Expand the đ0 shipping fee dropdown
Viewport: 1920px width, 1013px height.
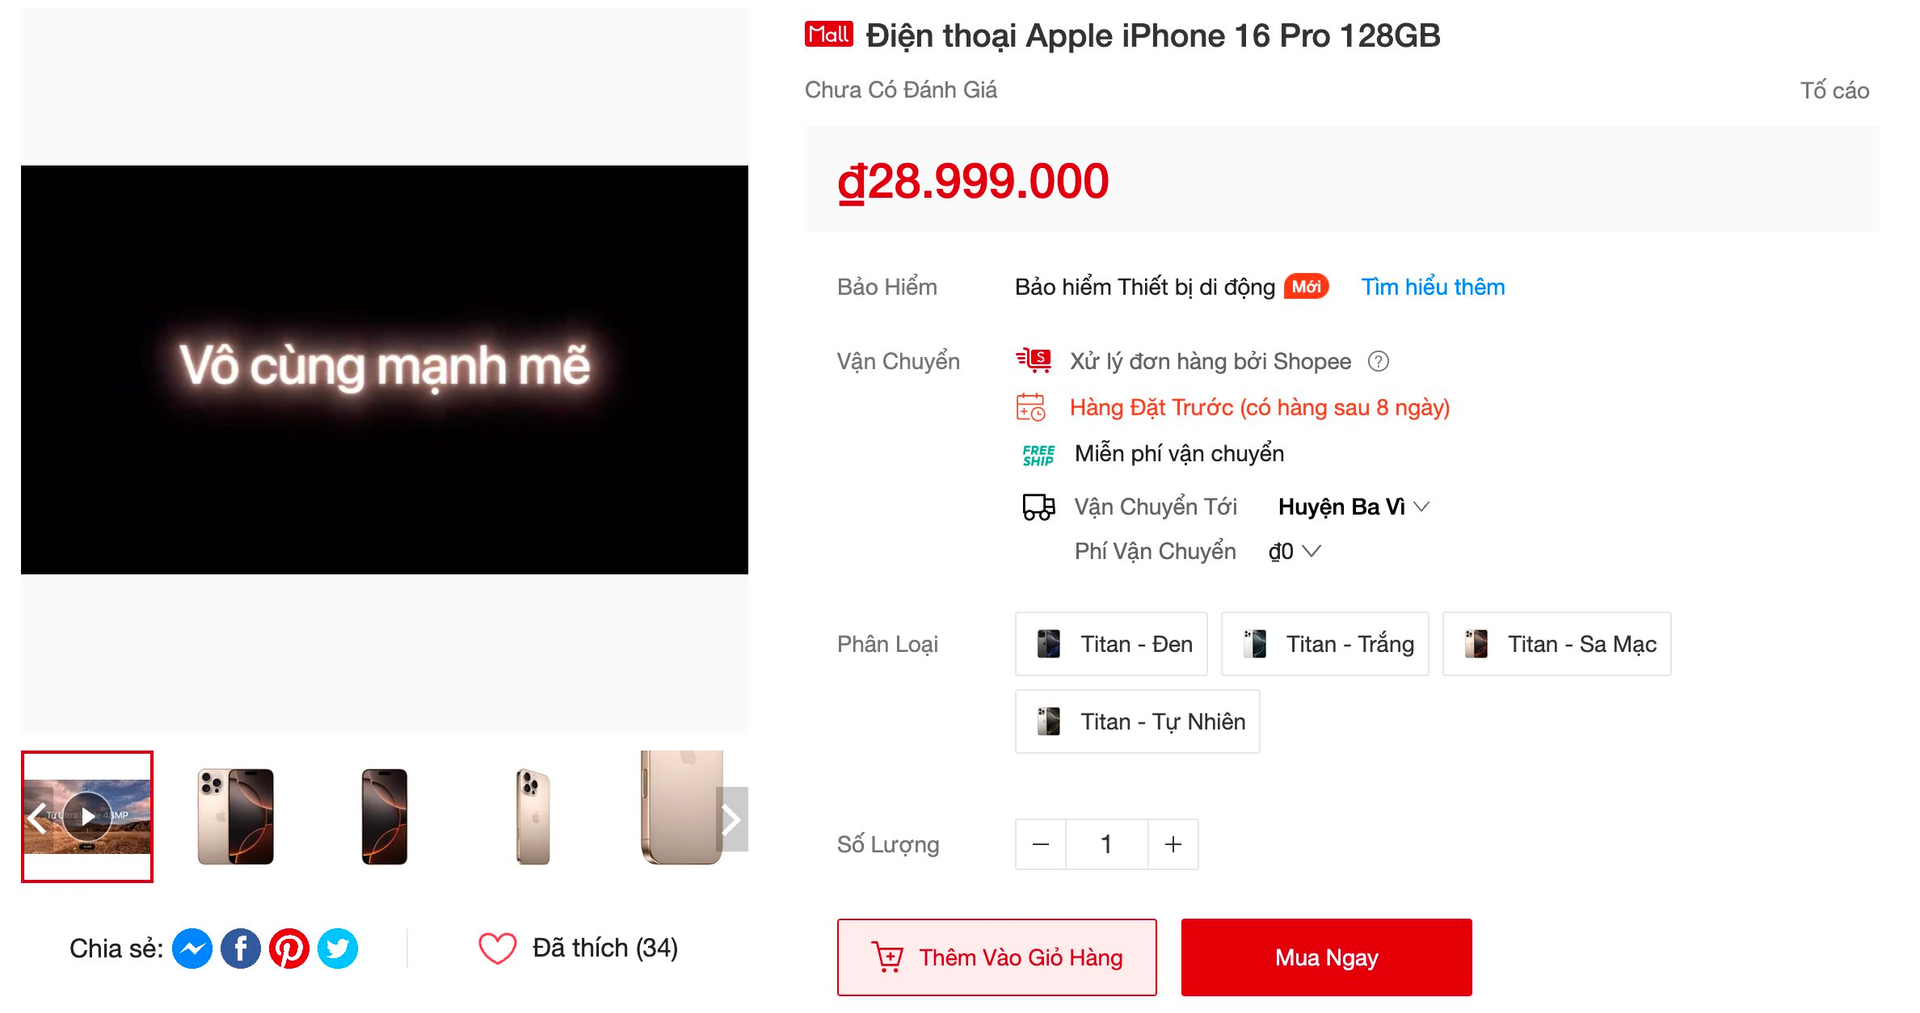(1293, 550)
